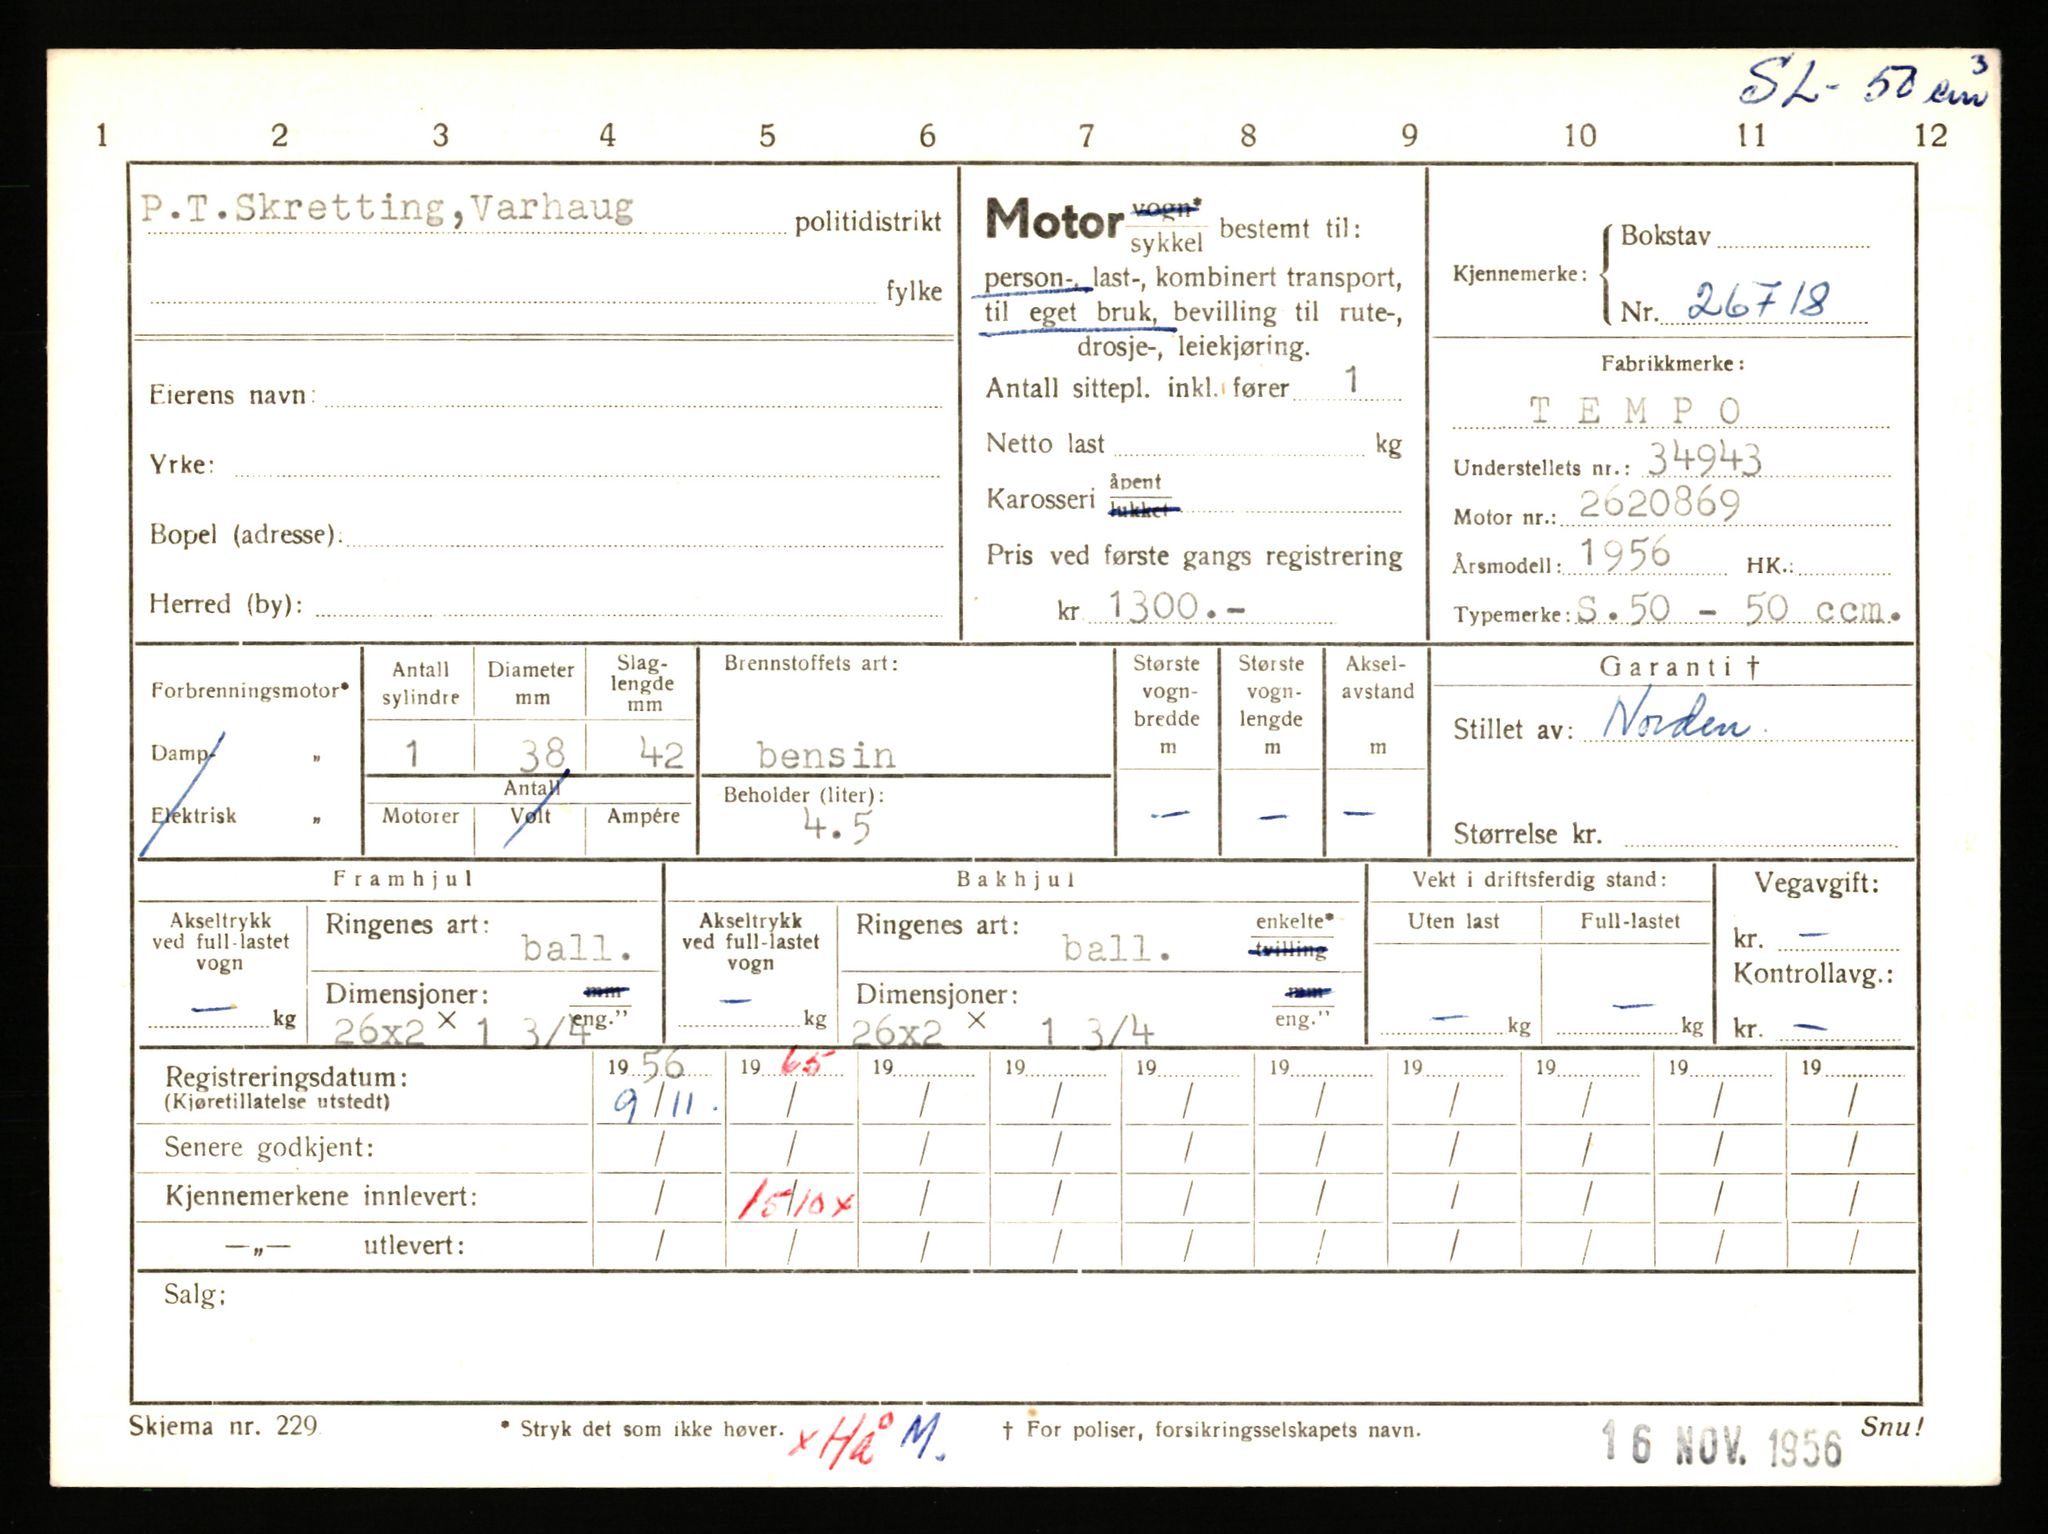Click the fuel type bensin
This screenshot has height=1534, width=2048.
(826, 755)
